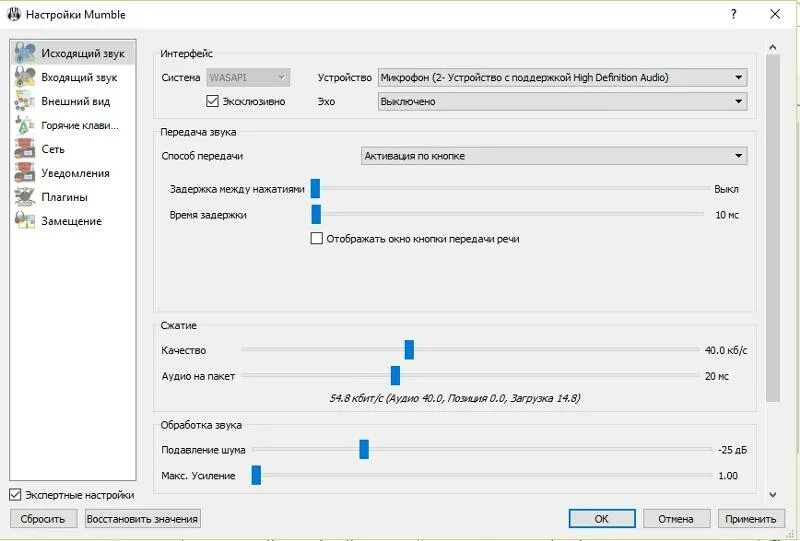Click the Отмена button
The height and width of the screenshot is (541, 800).
point(676,519)
